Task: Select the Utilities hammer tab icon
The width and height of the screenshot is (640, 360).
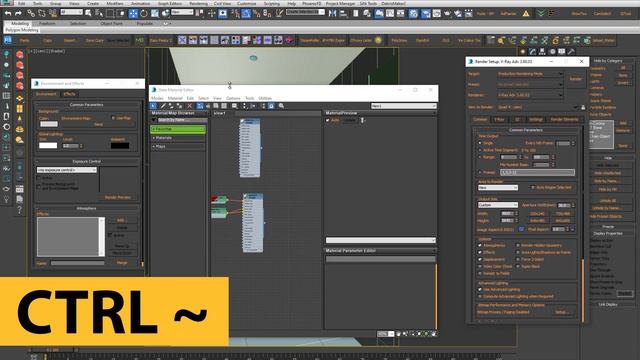Action: (x=571, y=51)
